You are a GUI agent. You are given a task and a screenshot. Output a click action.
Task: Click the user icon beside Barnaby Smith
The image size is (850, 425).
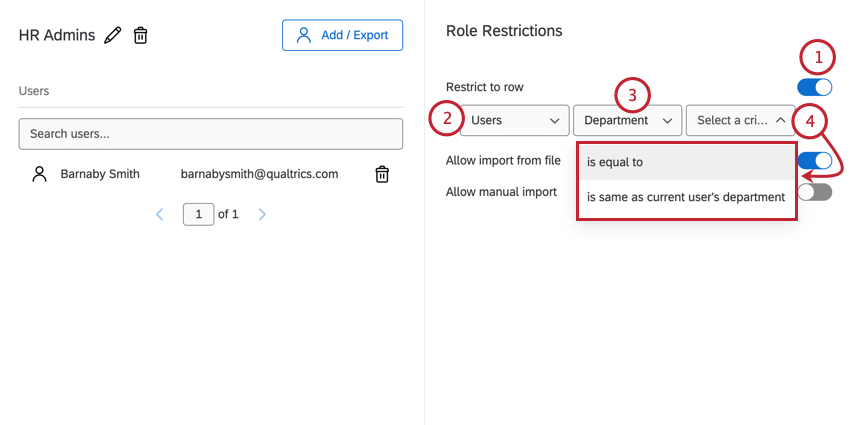tap(40, 174)
